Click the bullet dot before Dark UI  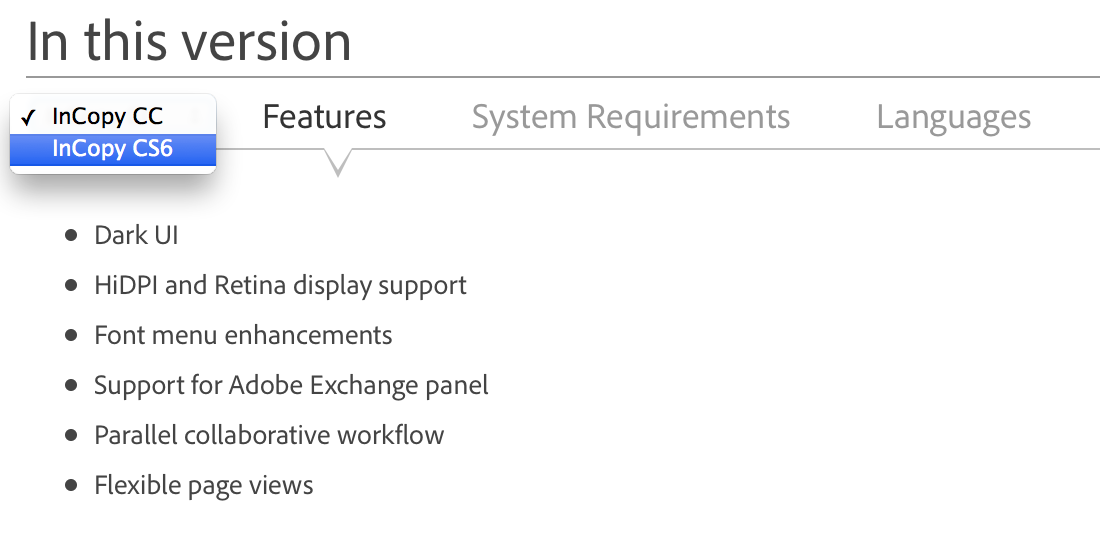tap(70, 236)
